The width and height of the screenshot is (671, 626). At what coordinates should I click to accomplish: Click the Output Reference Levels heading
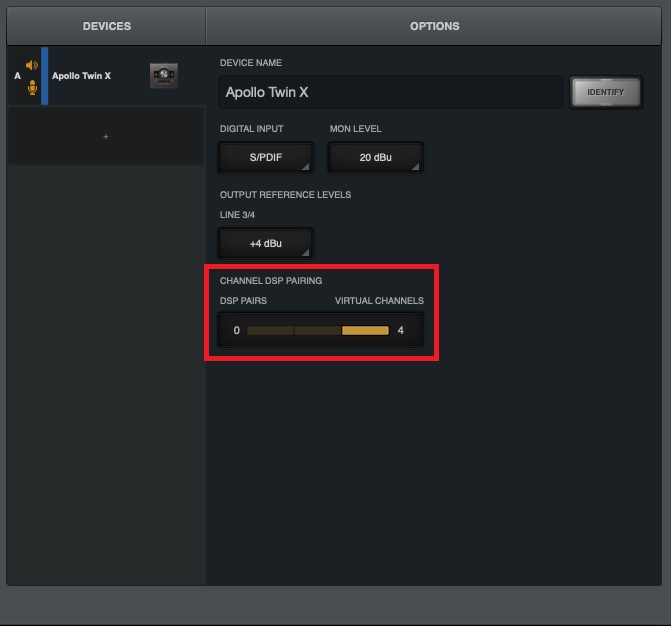click(285, 195)
